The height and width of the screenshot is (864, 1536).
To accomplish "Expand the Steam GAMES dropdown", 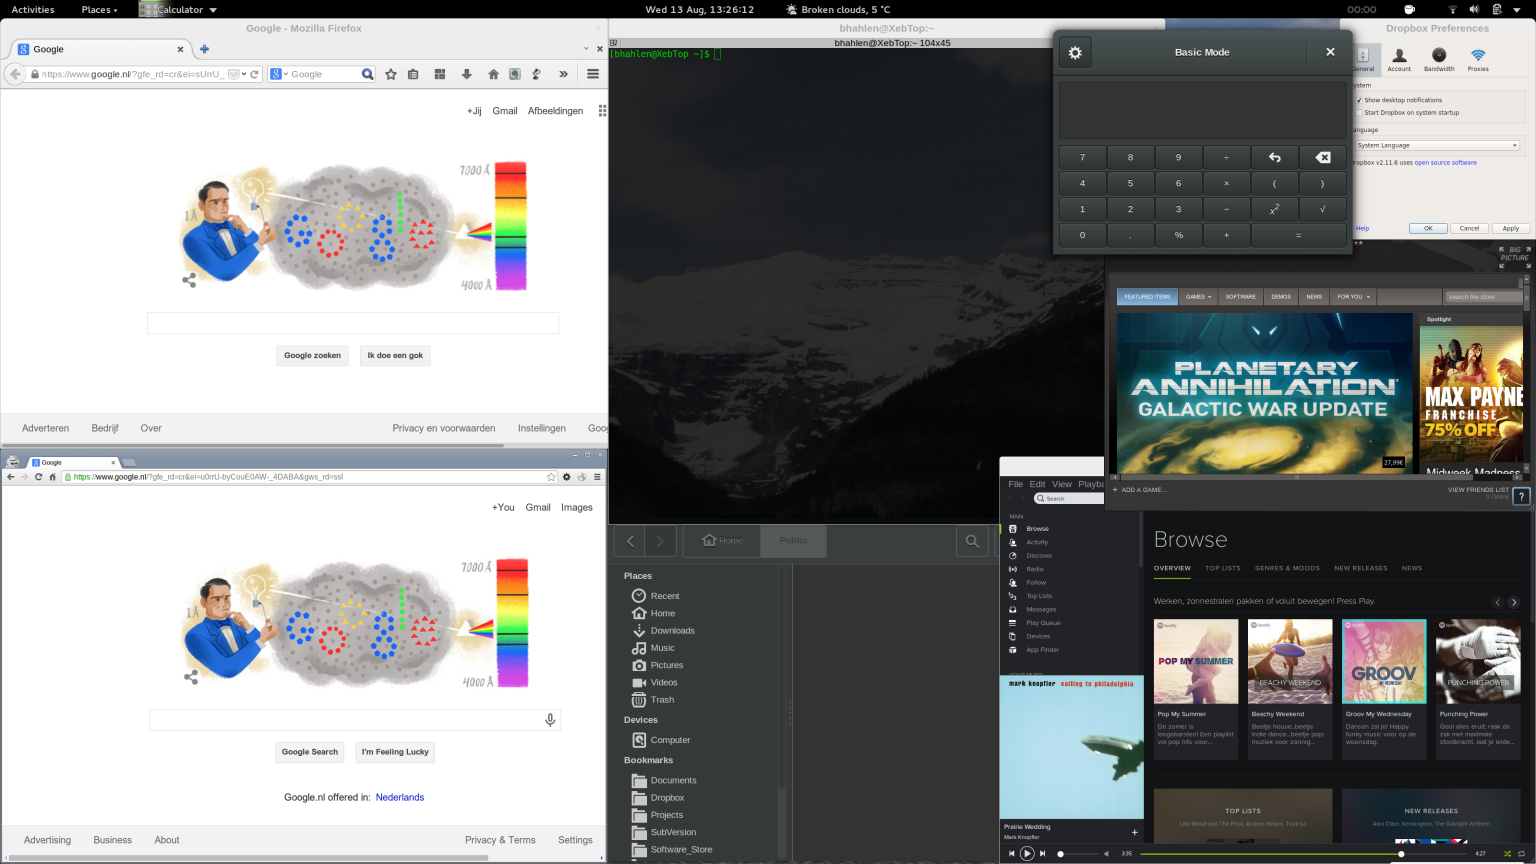I will 1198,297.
